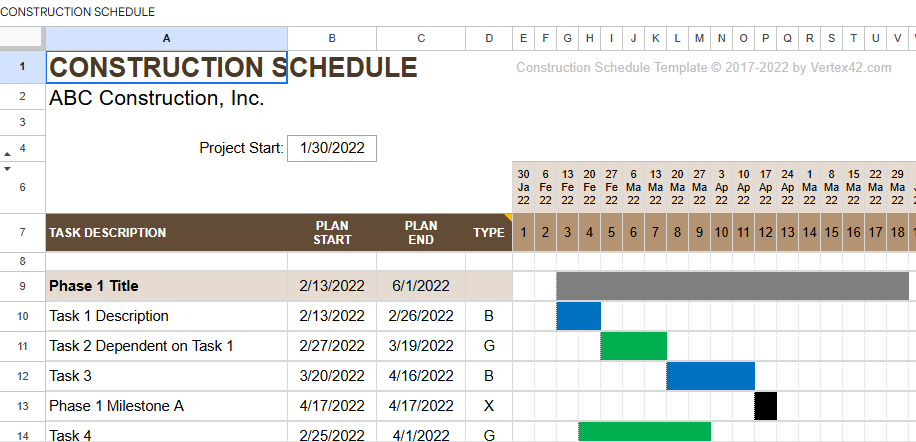
Task: Click the select-all corner box
Action: point(22,38)
